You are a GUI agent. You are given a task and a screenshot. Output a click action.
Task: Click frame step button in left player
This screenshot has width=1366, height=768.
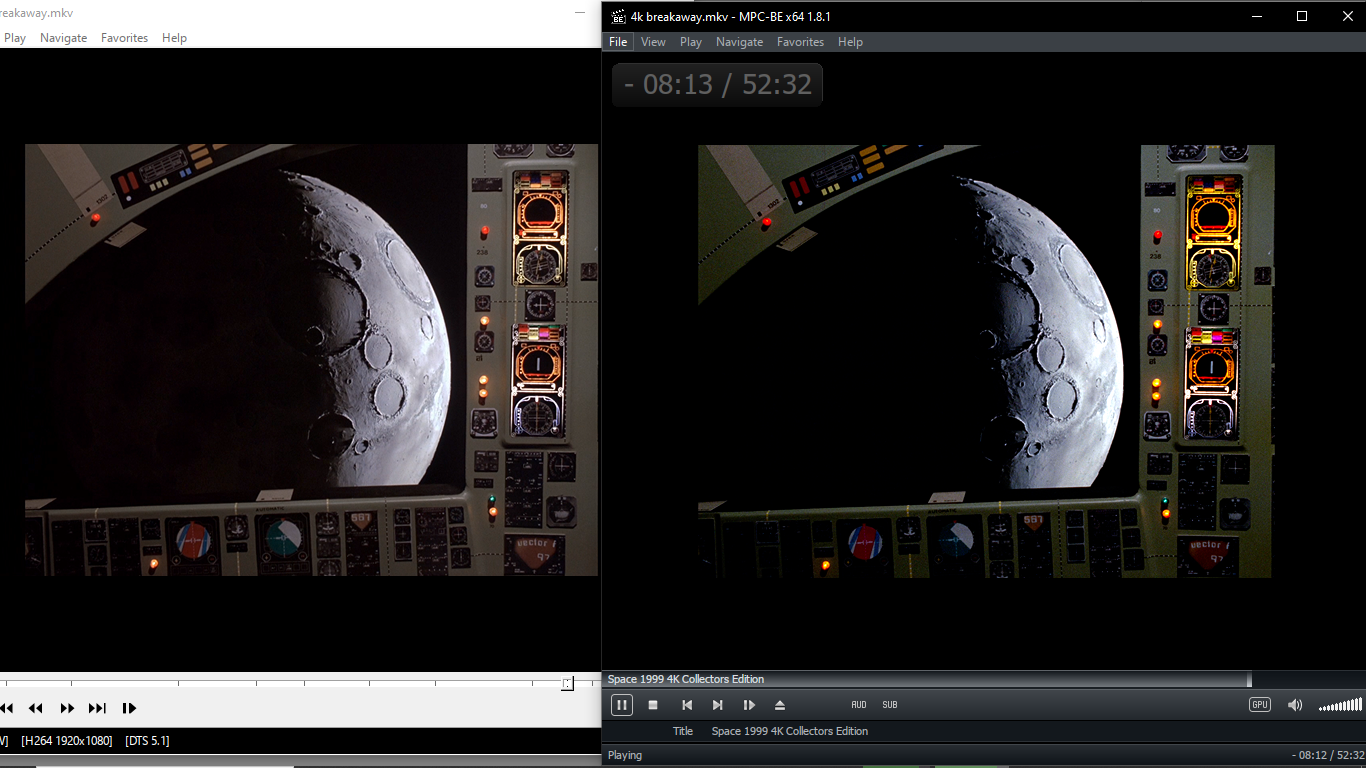pos(129,708)
